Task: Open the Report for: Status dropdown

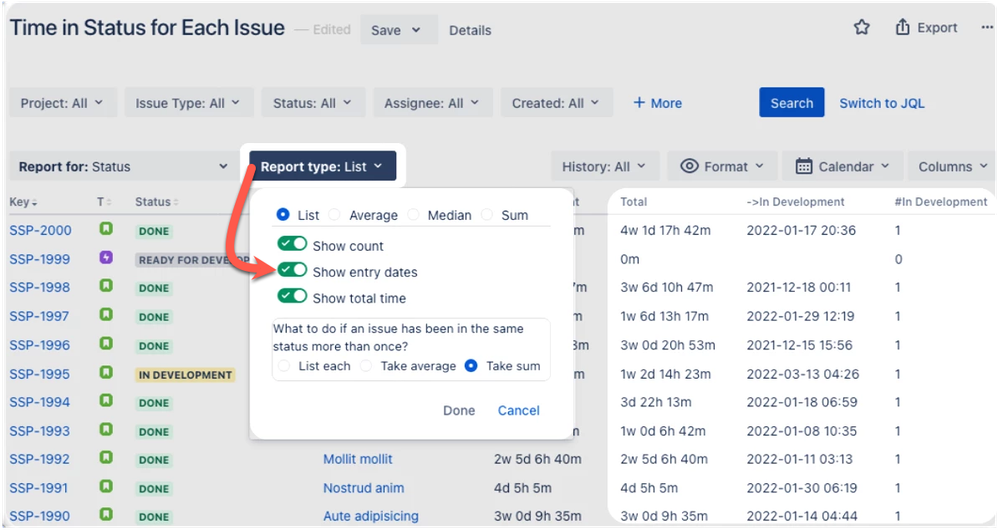Action: (123, 167)
